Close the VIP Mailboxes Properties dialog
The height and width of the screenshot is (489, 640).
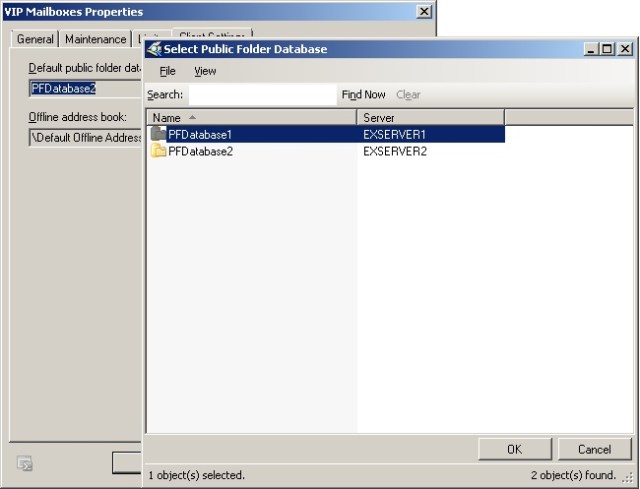pos(424,12)
